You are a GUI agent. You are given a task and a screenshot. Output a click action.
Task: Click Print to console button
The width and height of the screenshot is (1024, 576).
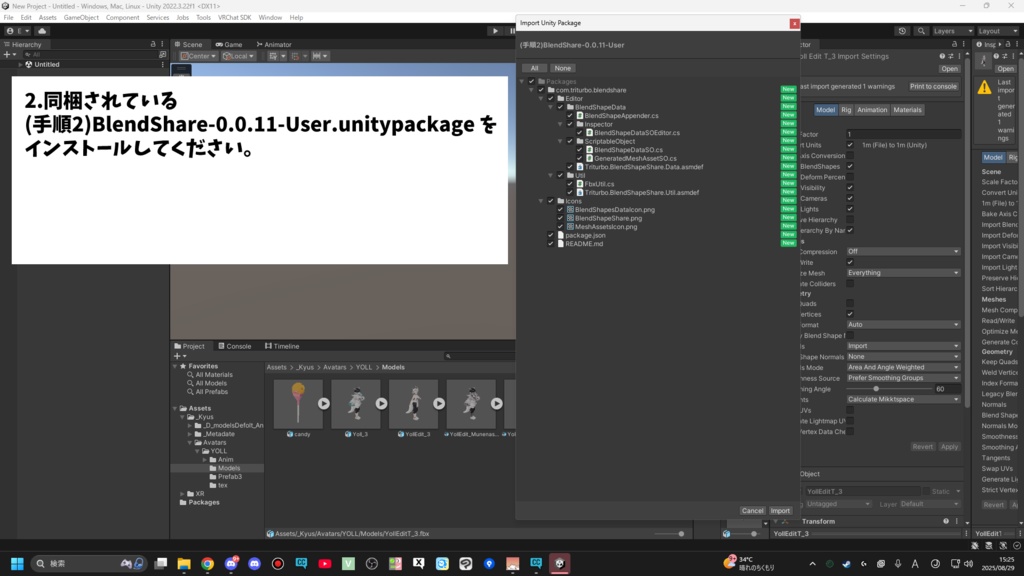point(933,86)
